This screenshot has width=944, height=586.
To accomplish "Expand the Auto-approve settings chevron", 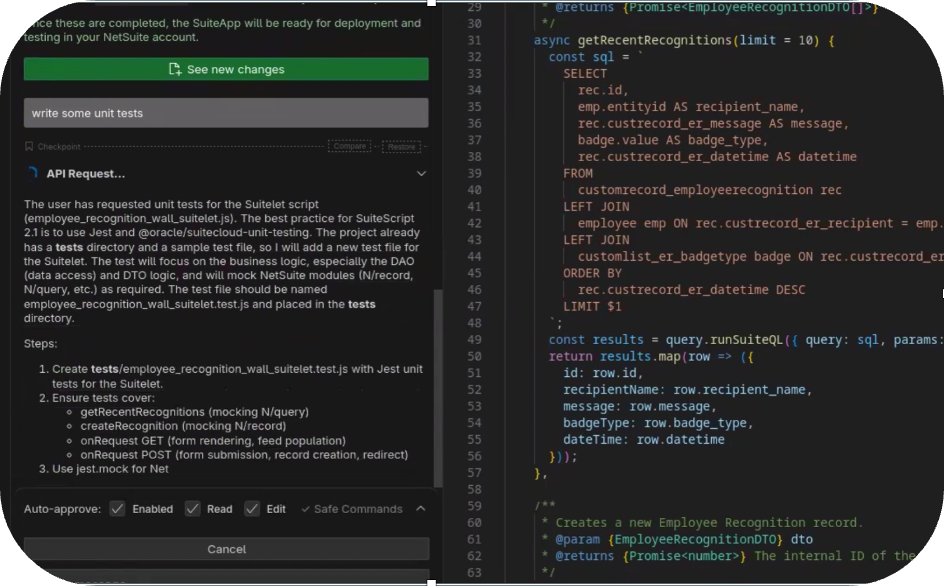I will (x=421, y=509).
